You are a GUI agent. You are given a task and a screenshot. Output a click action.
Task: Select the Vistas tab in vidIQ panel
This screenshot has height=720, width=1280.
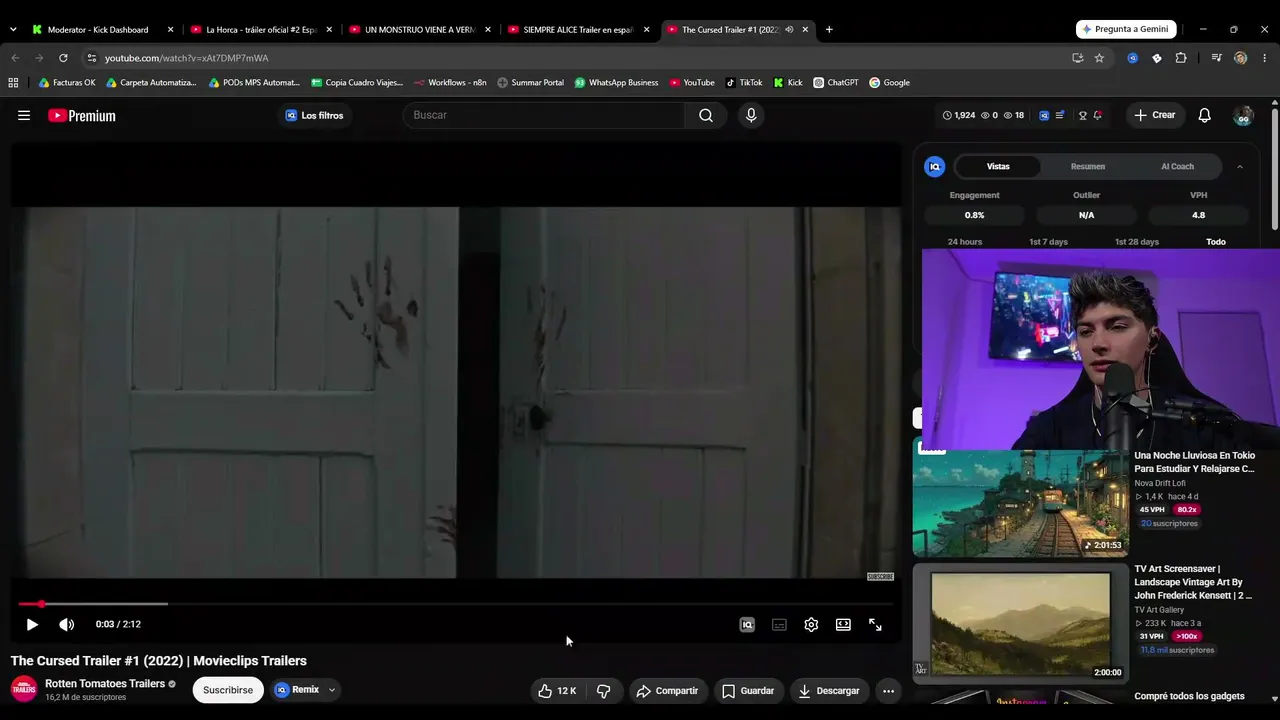tap(998, 166)
